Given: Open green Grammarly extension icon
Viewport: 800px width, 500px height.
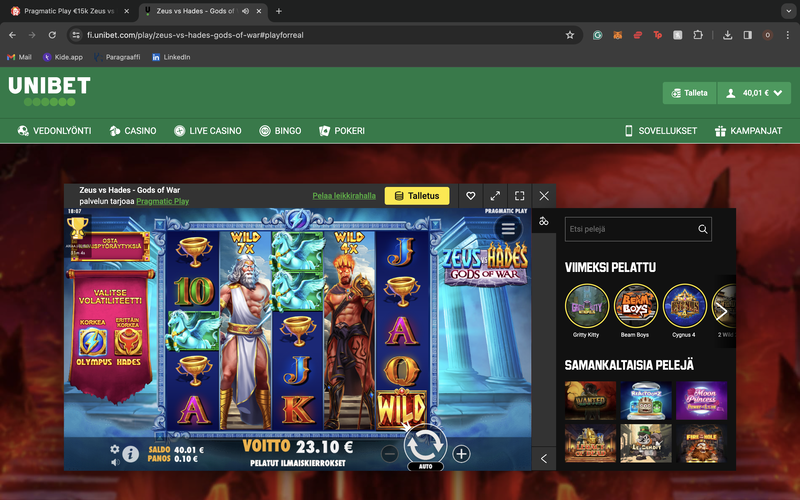Looking at the screenshot, I should 597,35.
